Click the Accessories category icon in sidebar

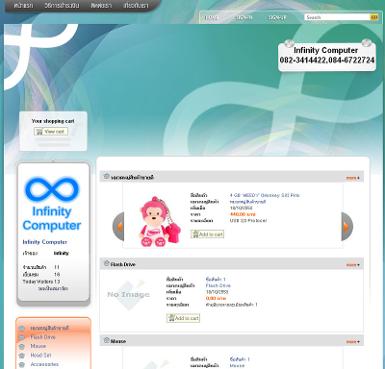coord(22,365)
